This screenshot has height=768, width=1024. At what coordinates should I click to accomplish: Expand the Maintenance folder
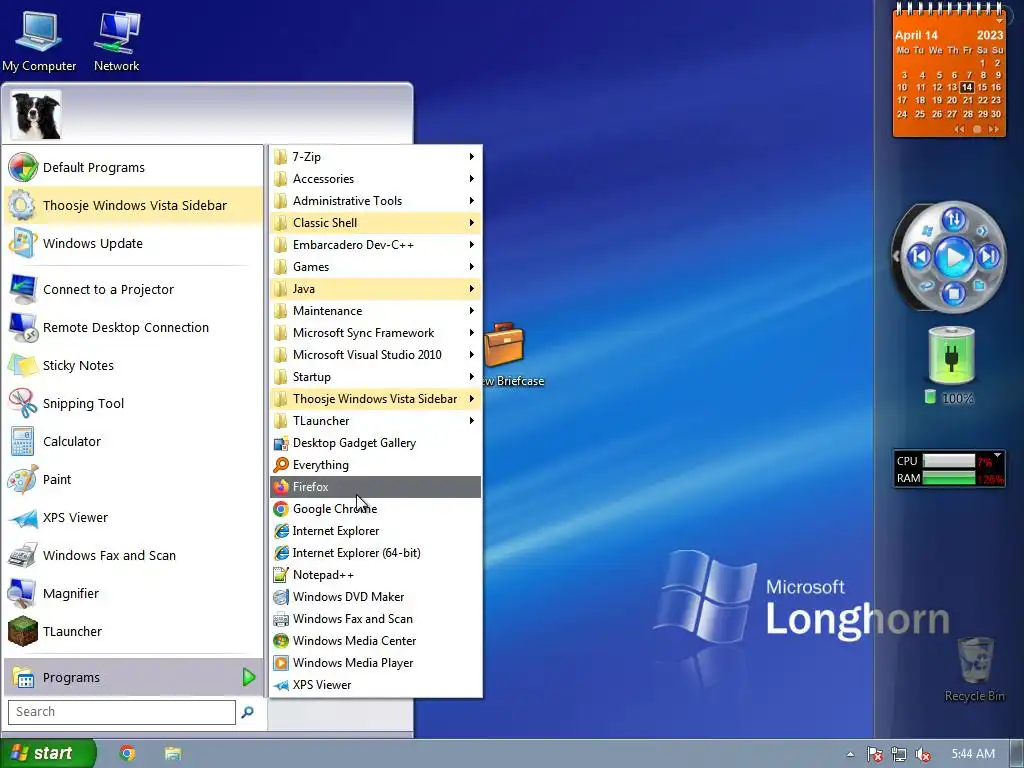(x=376, y=310)
